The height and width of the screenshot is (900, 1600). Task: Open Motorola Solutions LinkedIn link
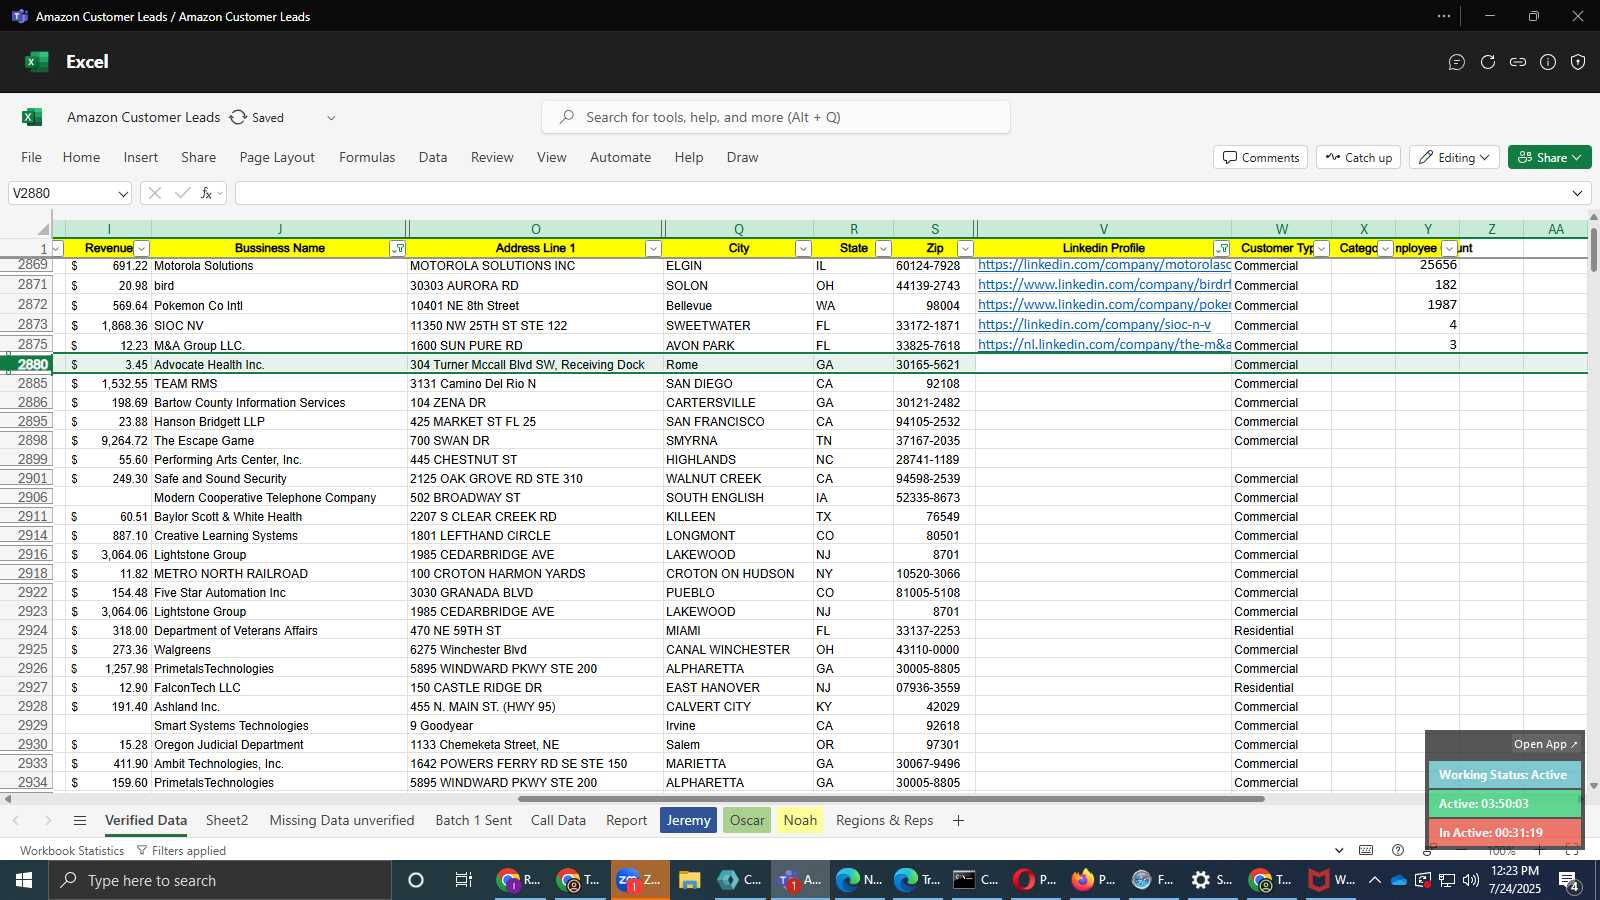pos(1104,265)
